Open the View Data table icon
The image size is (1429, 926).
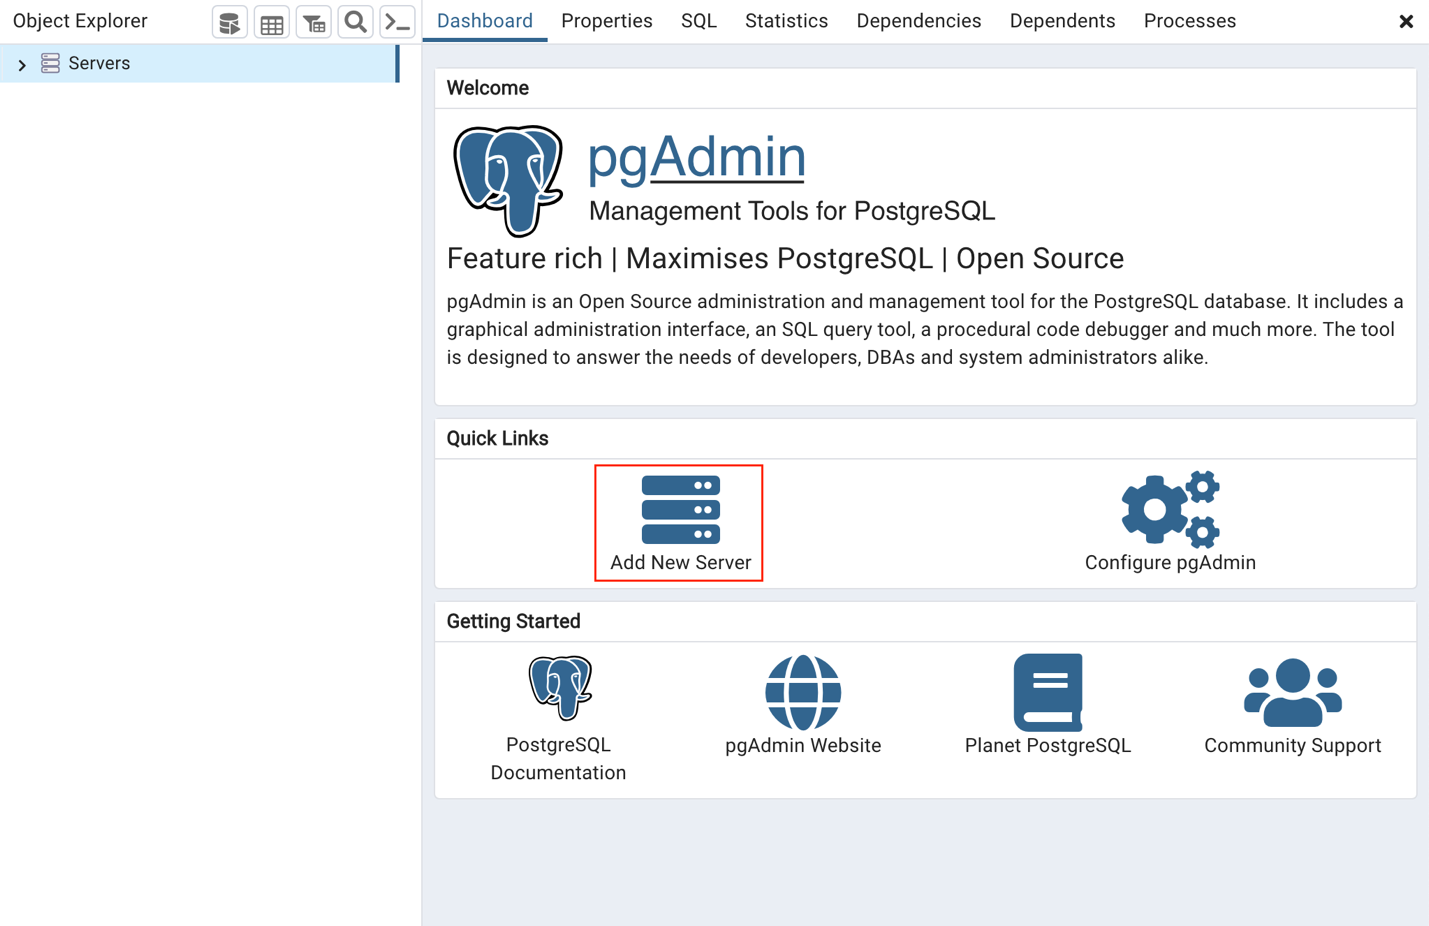pyautogui.click(x=271, y=22)
